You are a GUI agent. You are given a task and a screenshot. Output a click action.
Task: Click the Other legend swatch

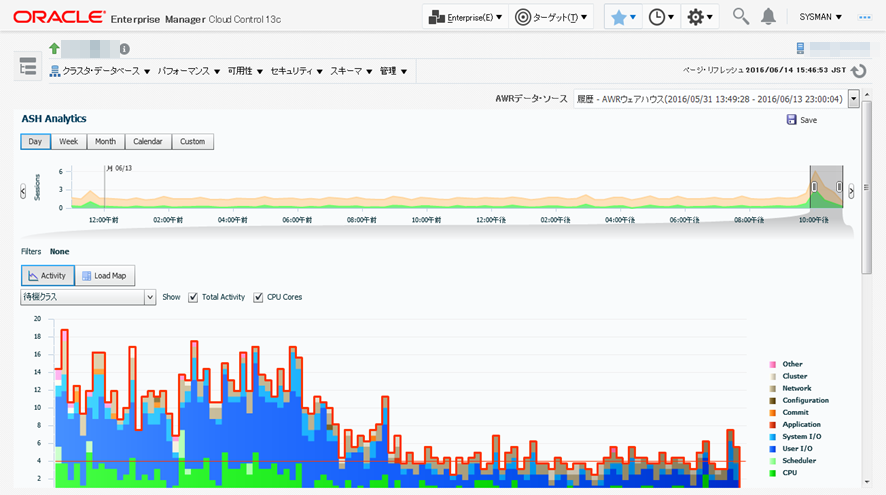pyautogui.click(x=772, y=364)
